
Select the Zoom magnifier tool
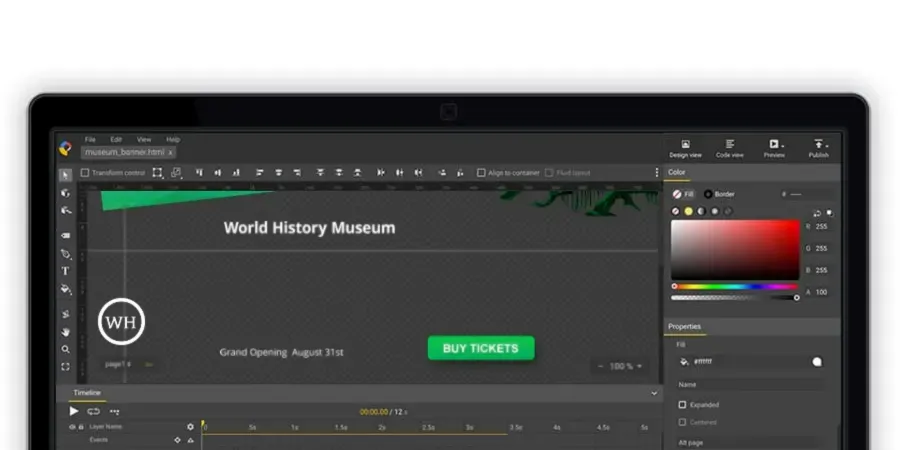pos(66,350)
